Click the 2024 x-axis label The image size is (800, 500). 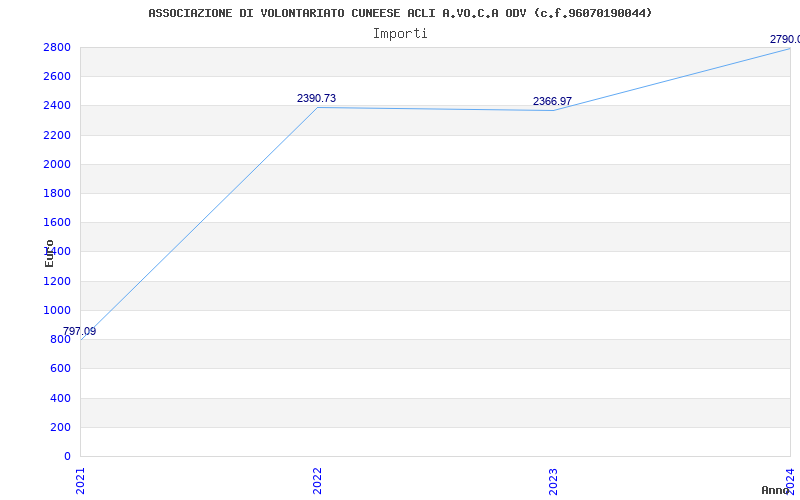pyautogui.click(x=790, y=481)
